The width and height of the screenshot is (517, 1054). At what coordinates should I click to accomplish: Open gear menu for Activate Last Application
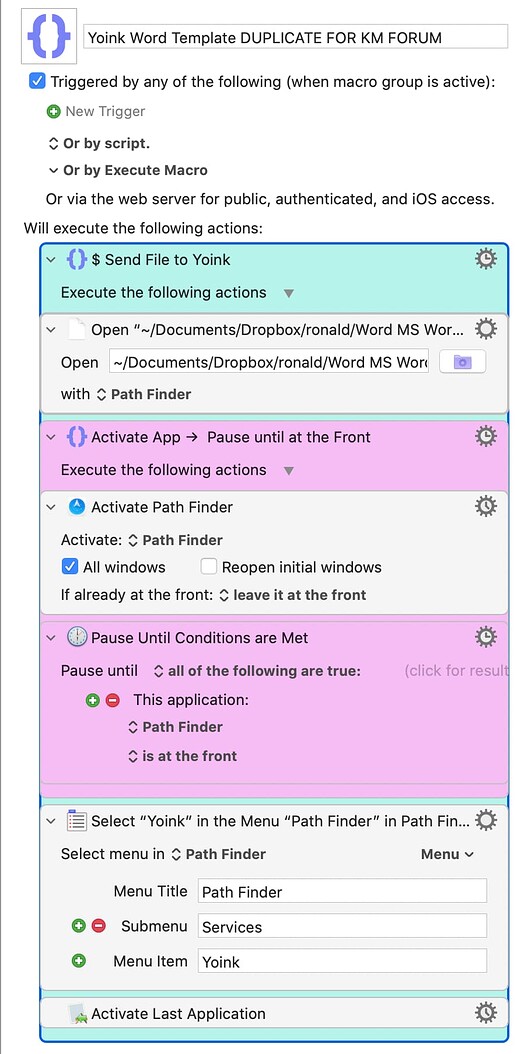coord(485,1013)
